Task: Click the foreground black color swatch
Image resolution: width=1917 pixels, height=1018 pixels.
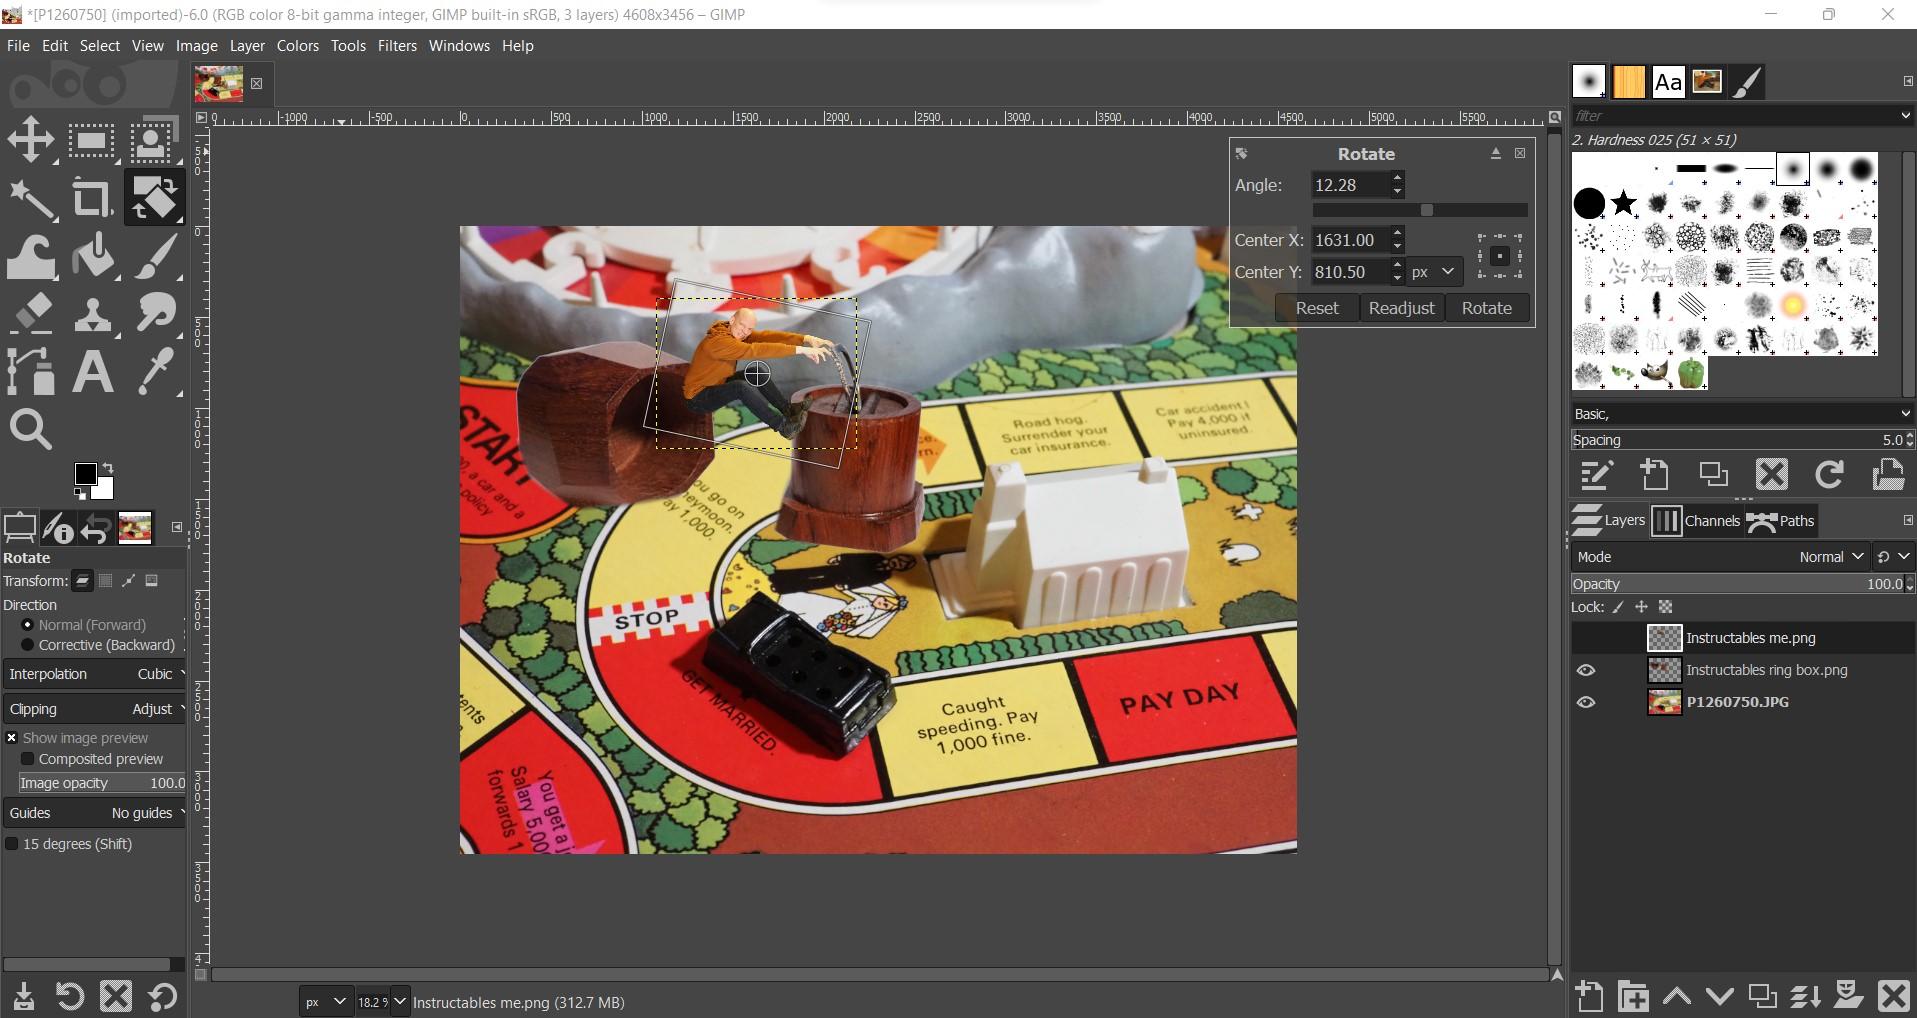Action: [x=85, y=474]
